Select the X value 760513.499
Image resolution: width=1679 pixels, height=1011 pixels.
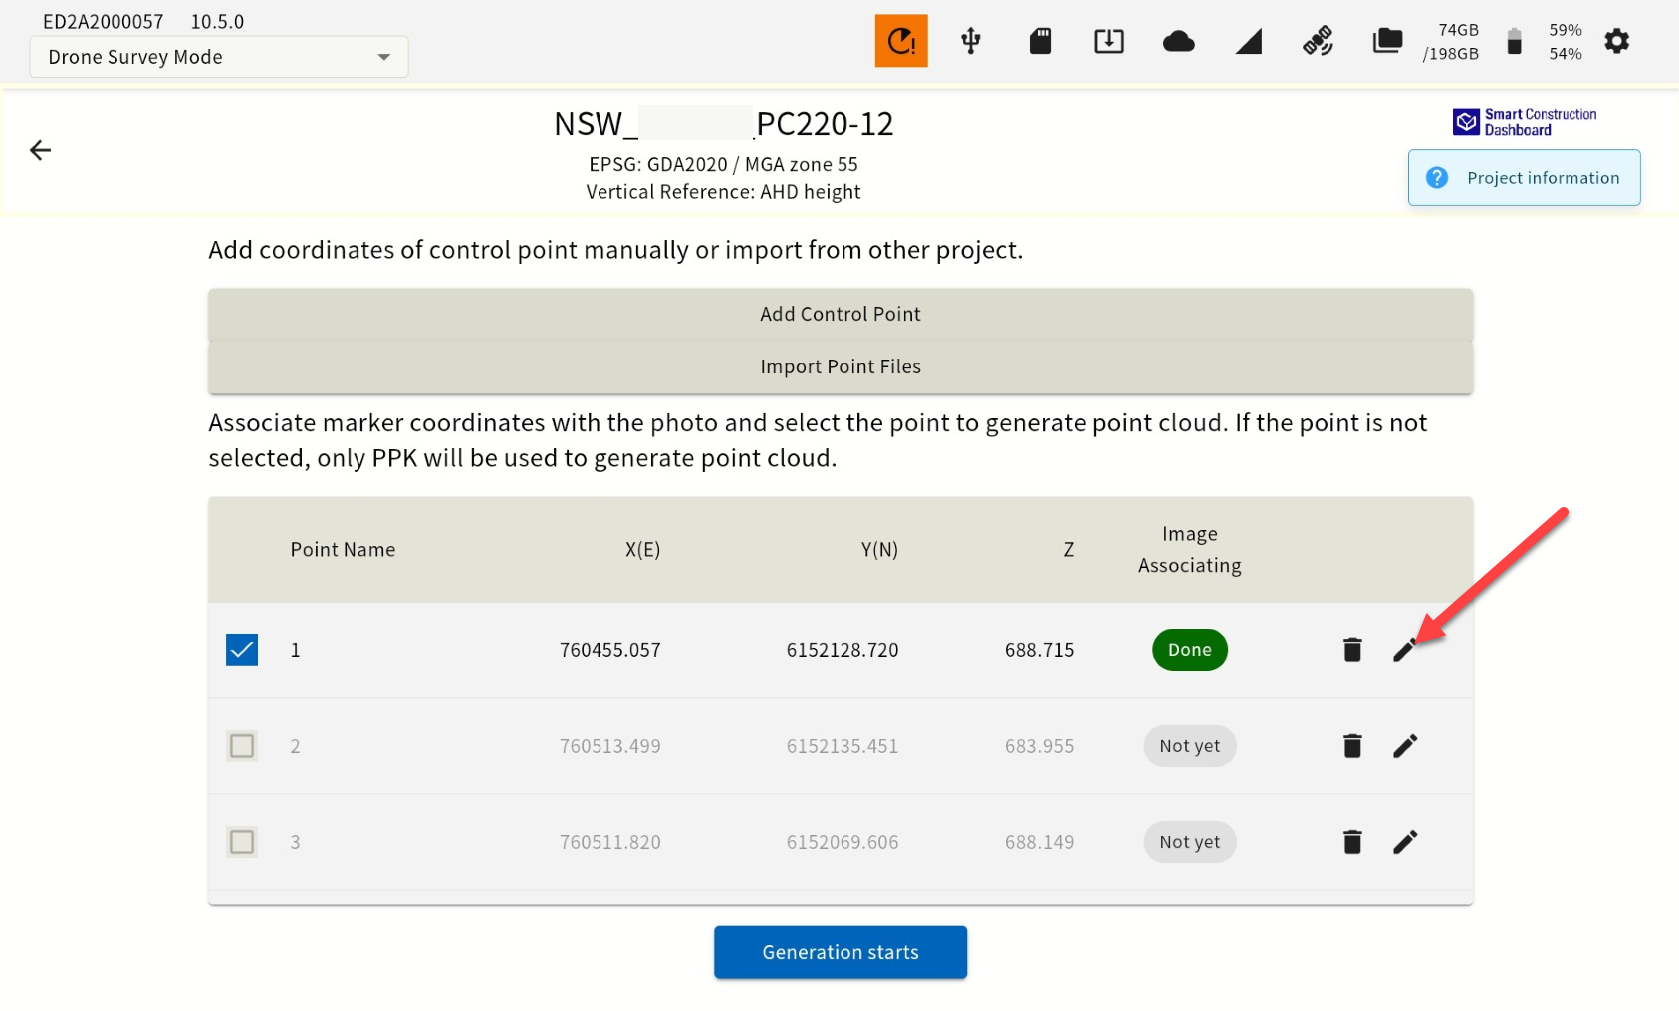pos(610,746)
